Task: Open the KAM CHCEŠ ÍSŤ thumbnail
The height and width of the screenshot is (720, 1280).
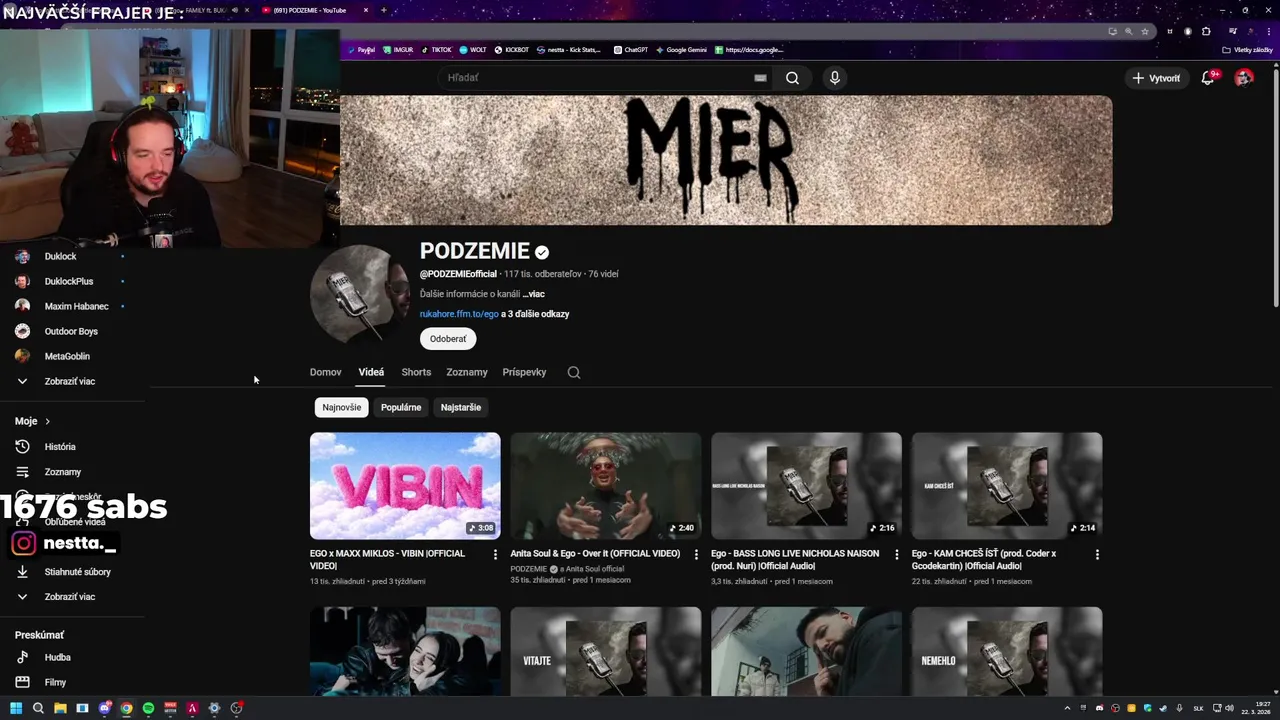Action: [x=1007, y=486]
